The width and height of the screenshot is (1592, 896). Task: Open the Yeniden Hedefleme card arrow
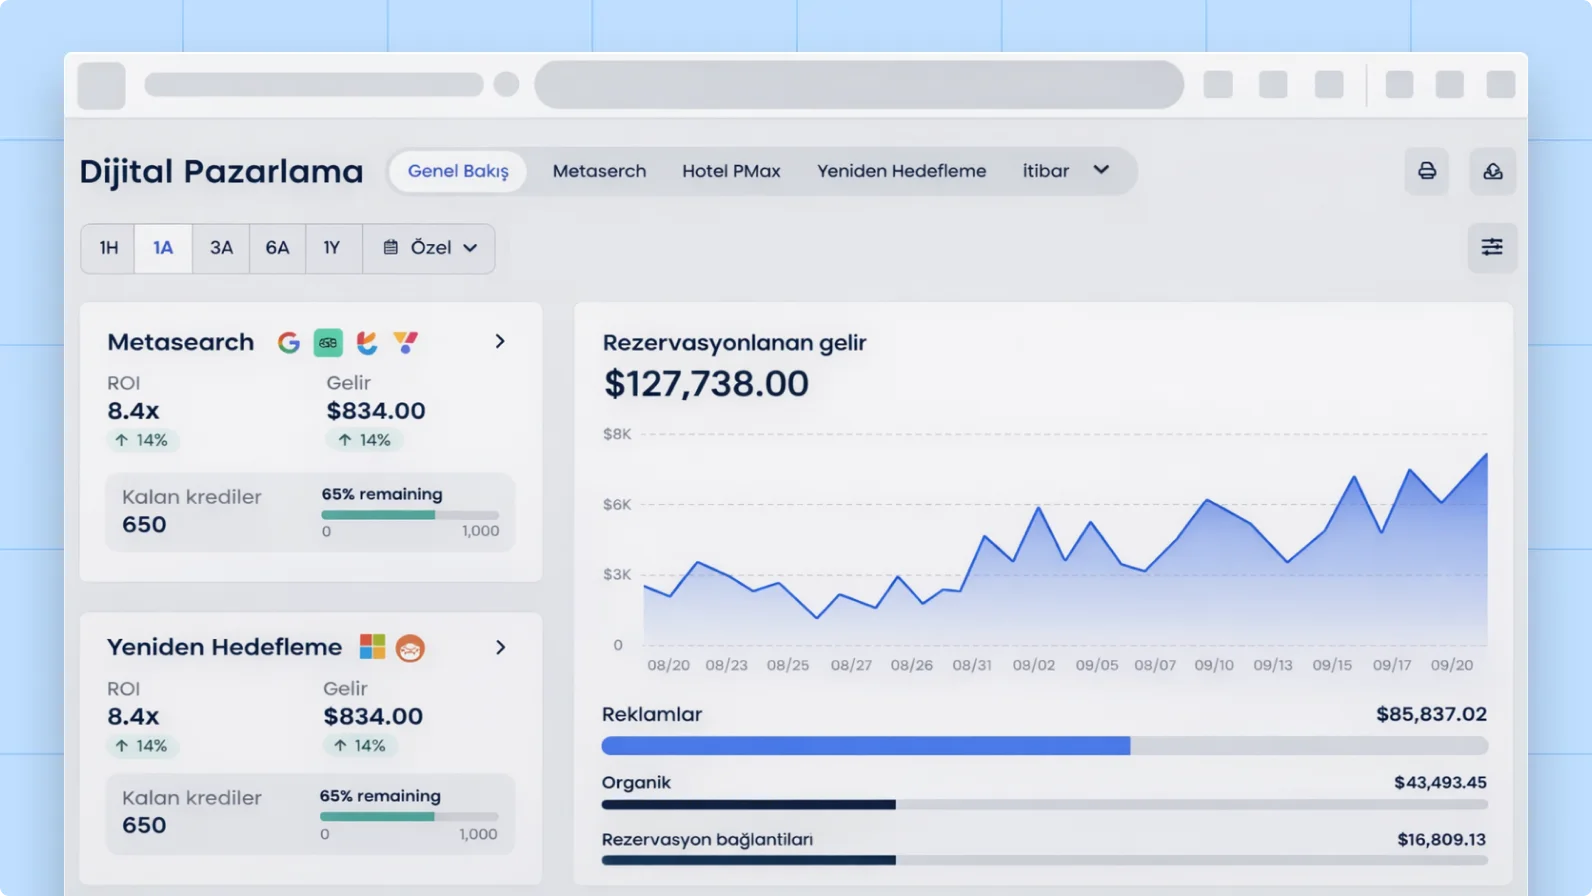tap(500, 648)
